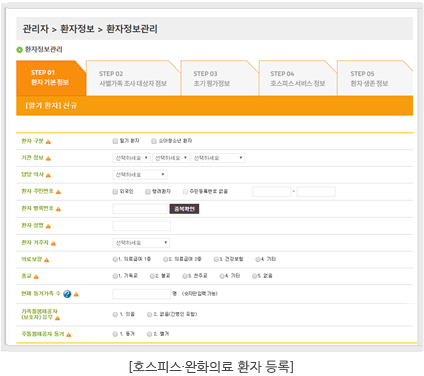Tick the 외국인 checkbox
The height and width of the screenshot is (376, 424).
pos(115,191)
